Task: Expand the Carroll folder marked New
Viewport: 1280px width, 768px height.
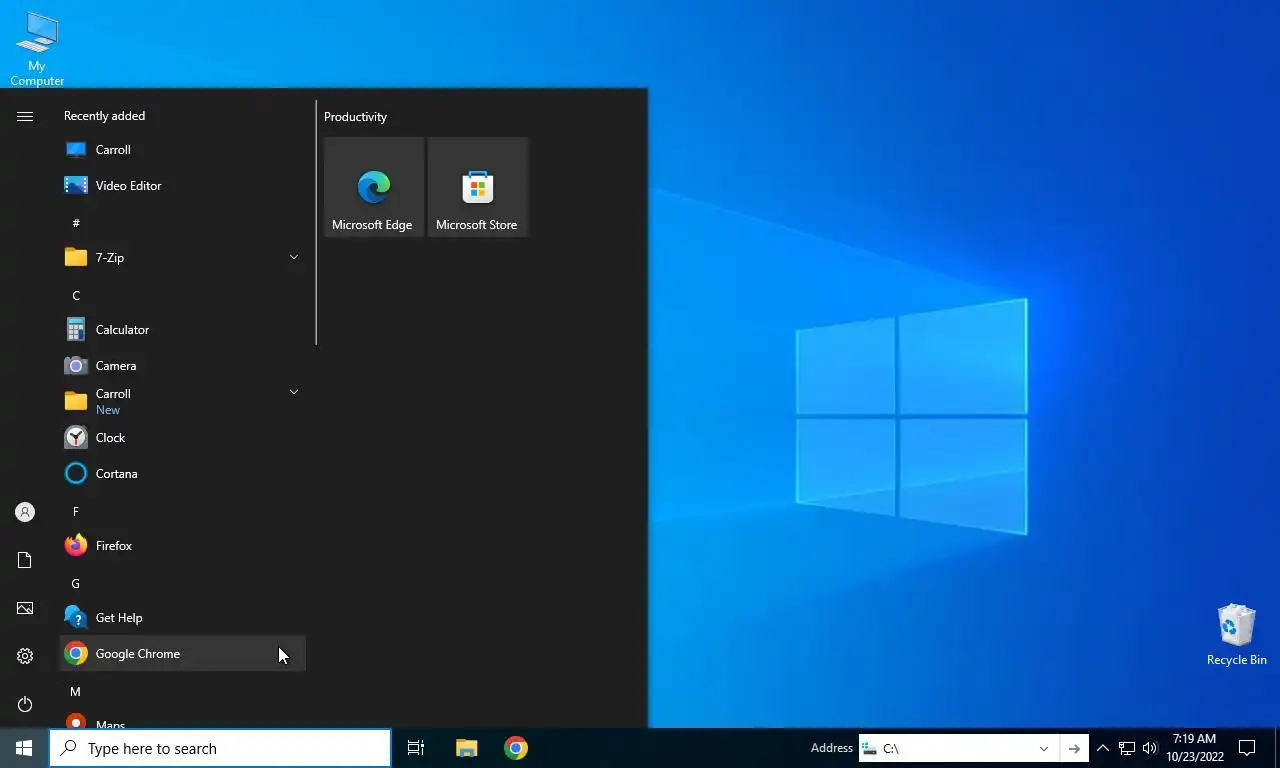Action: point(182,402)
